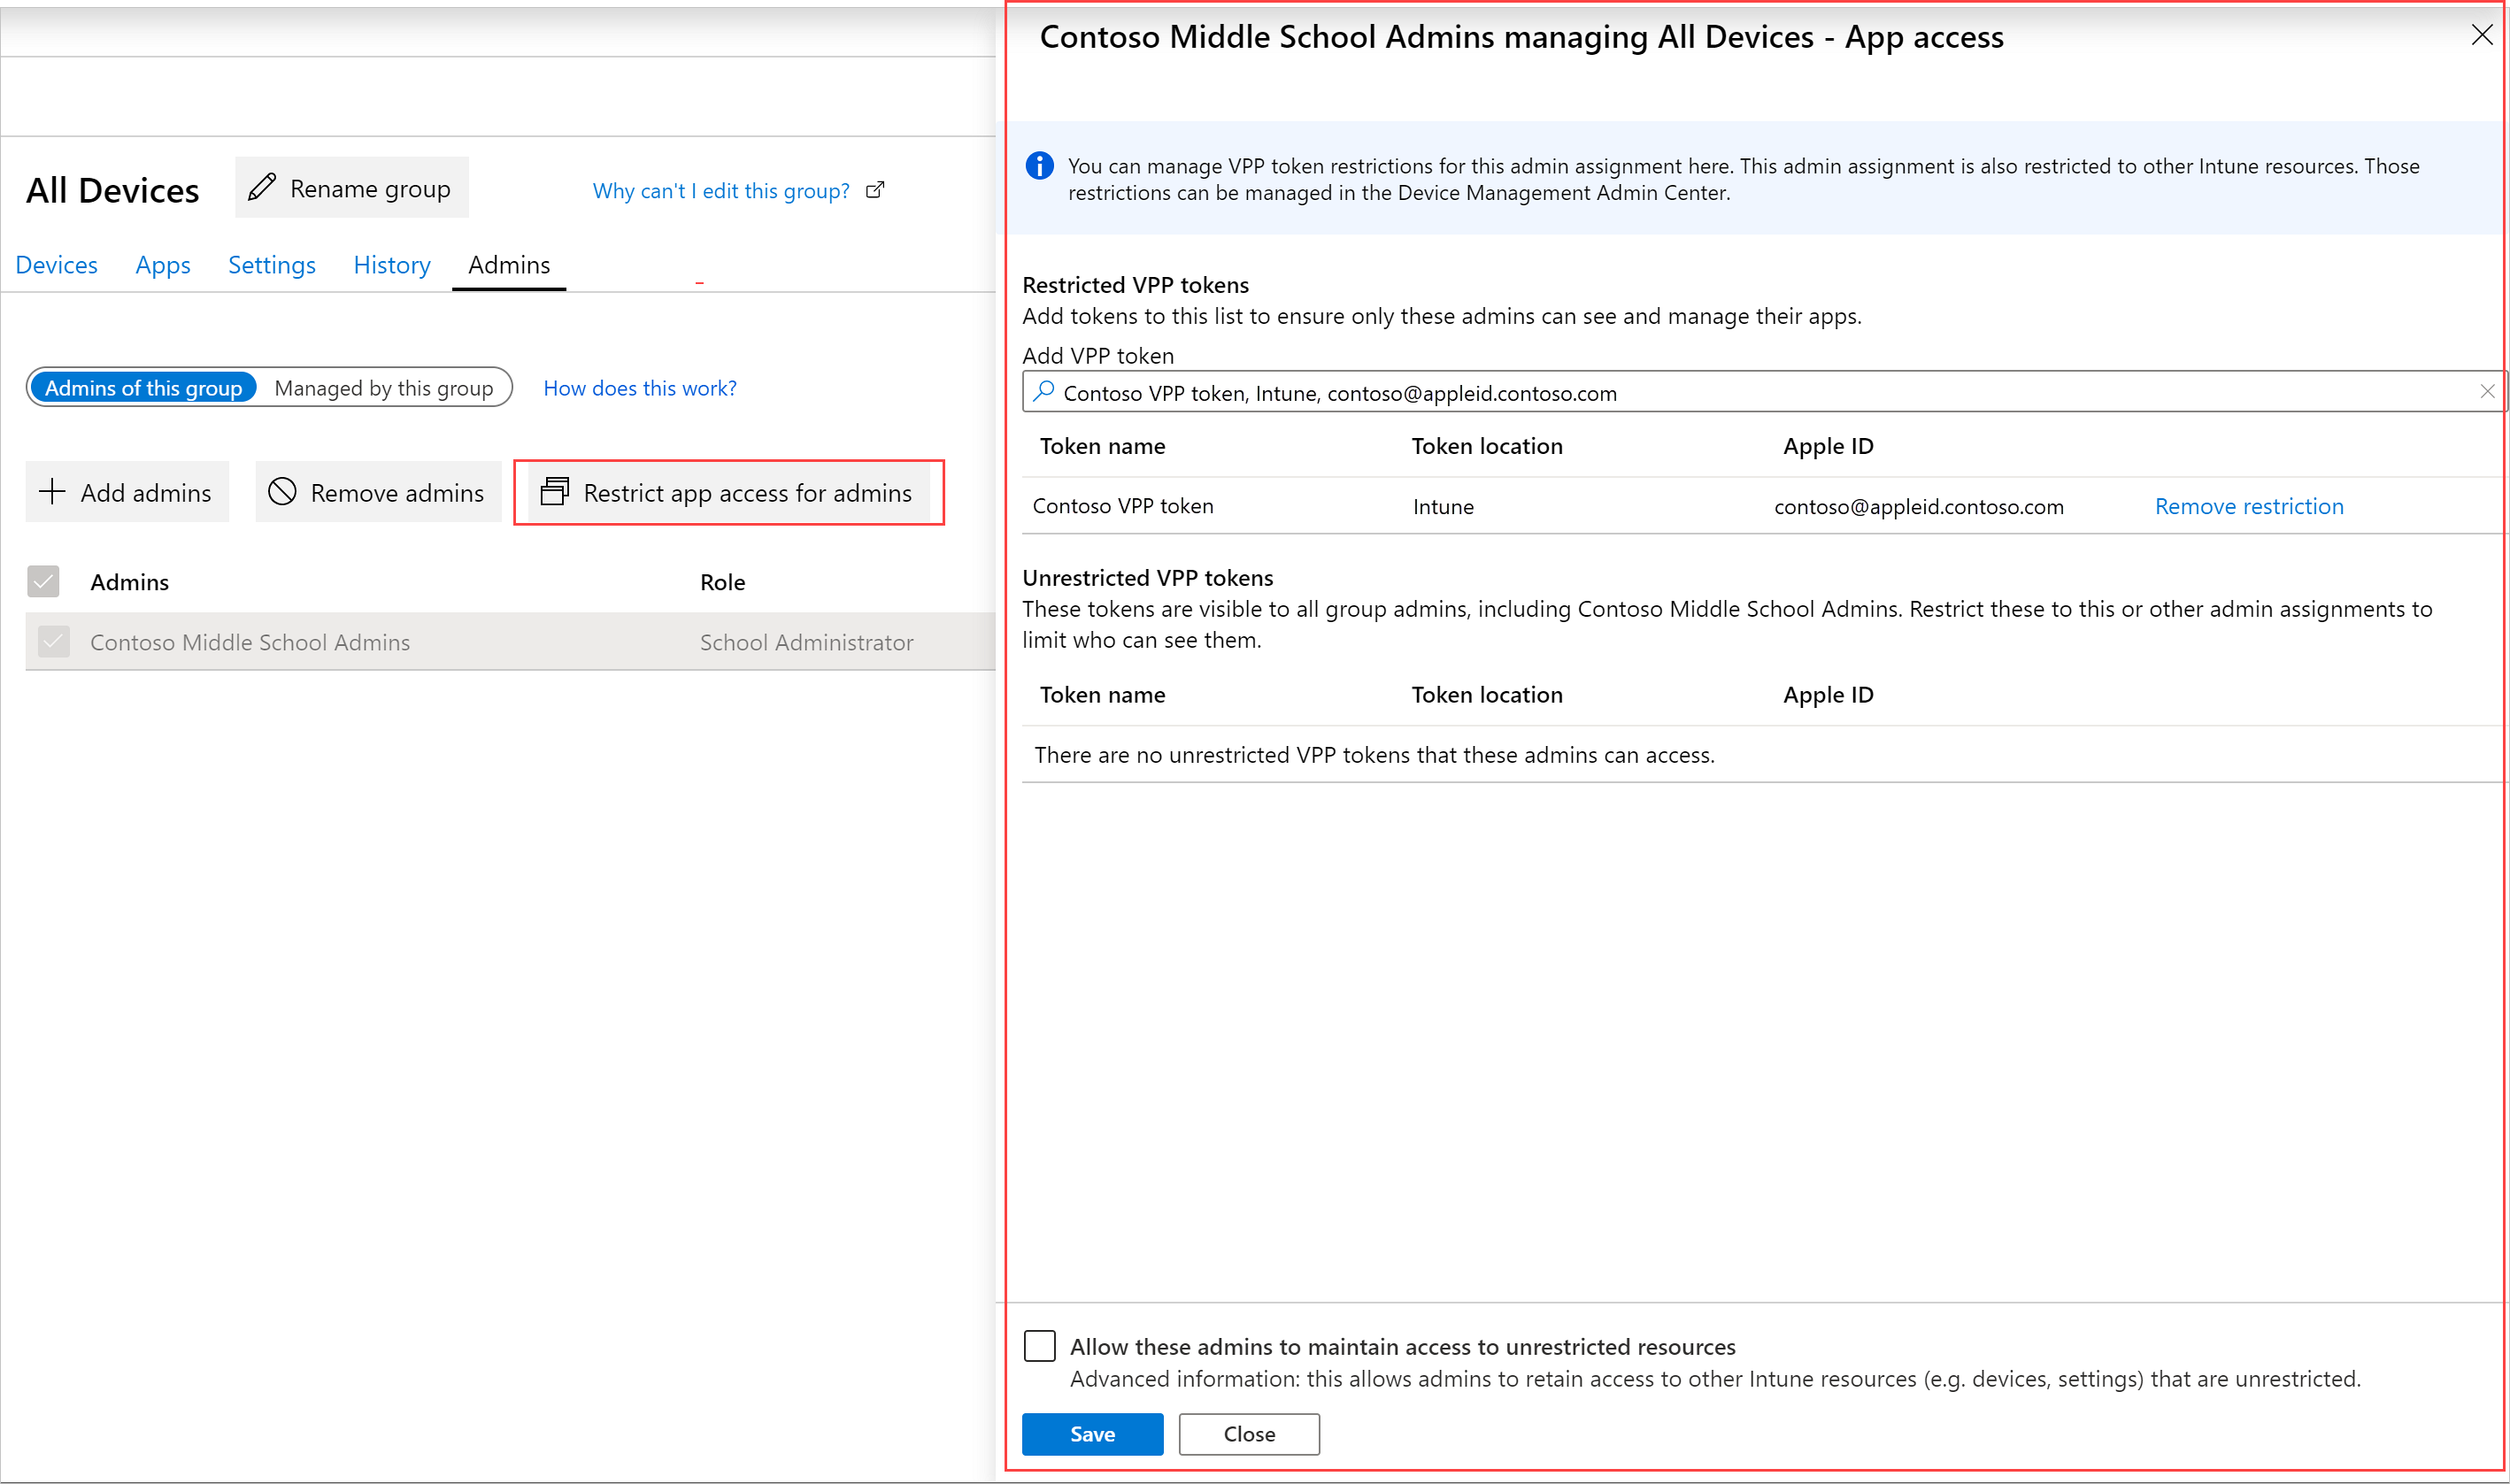The image size is (2510, 1484).
Task: Click the Admins column header
Action: (129, 582)
